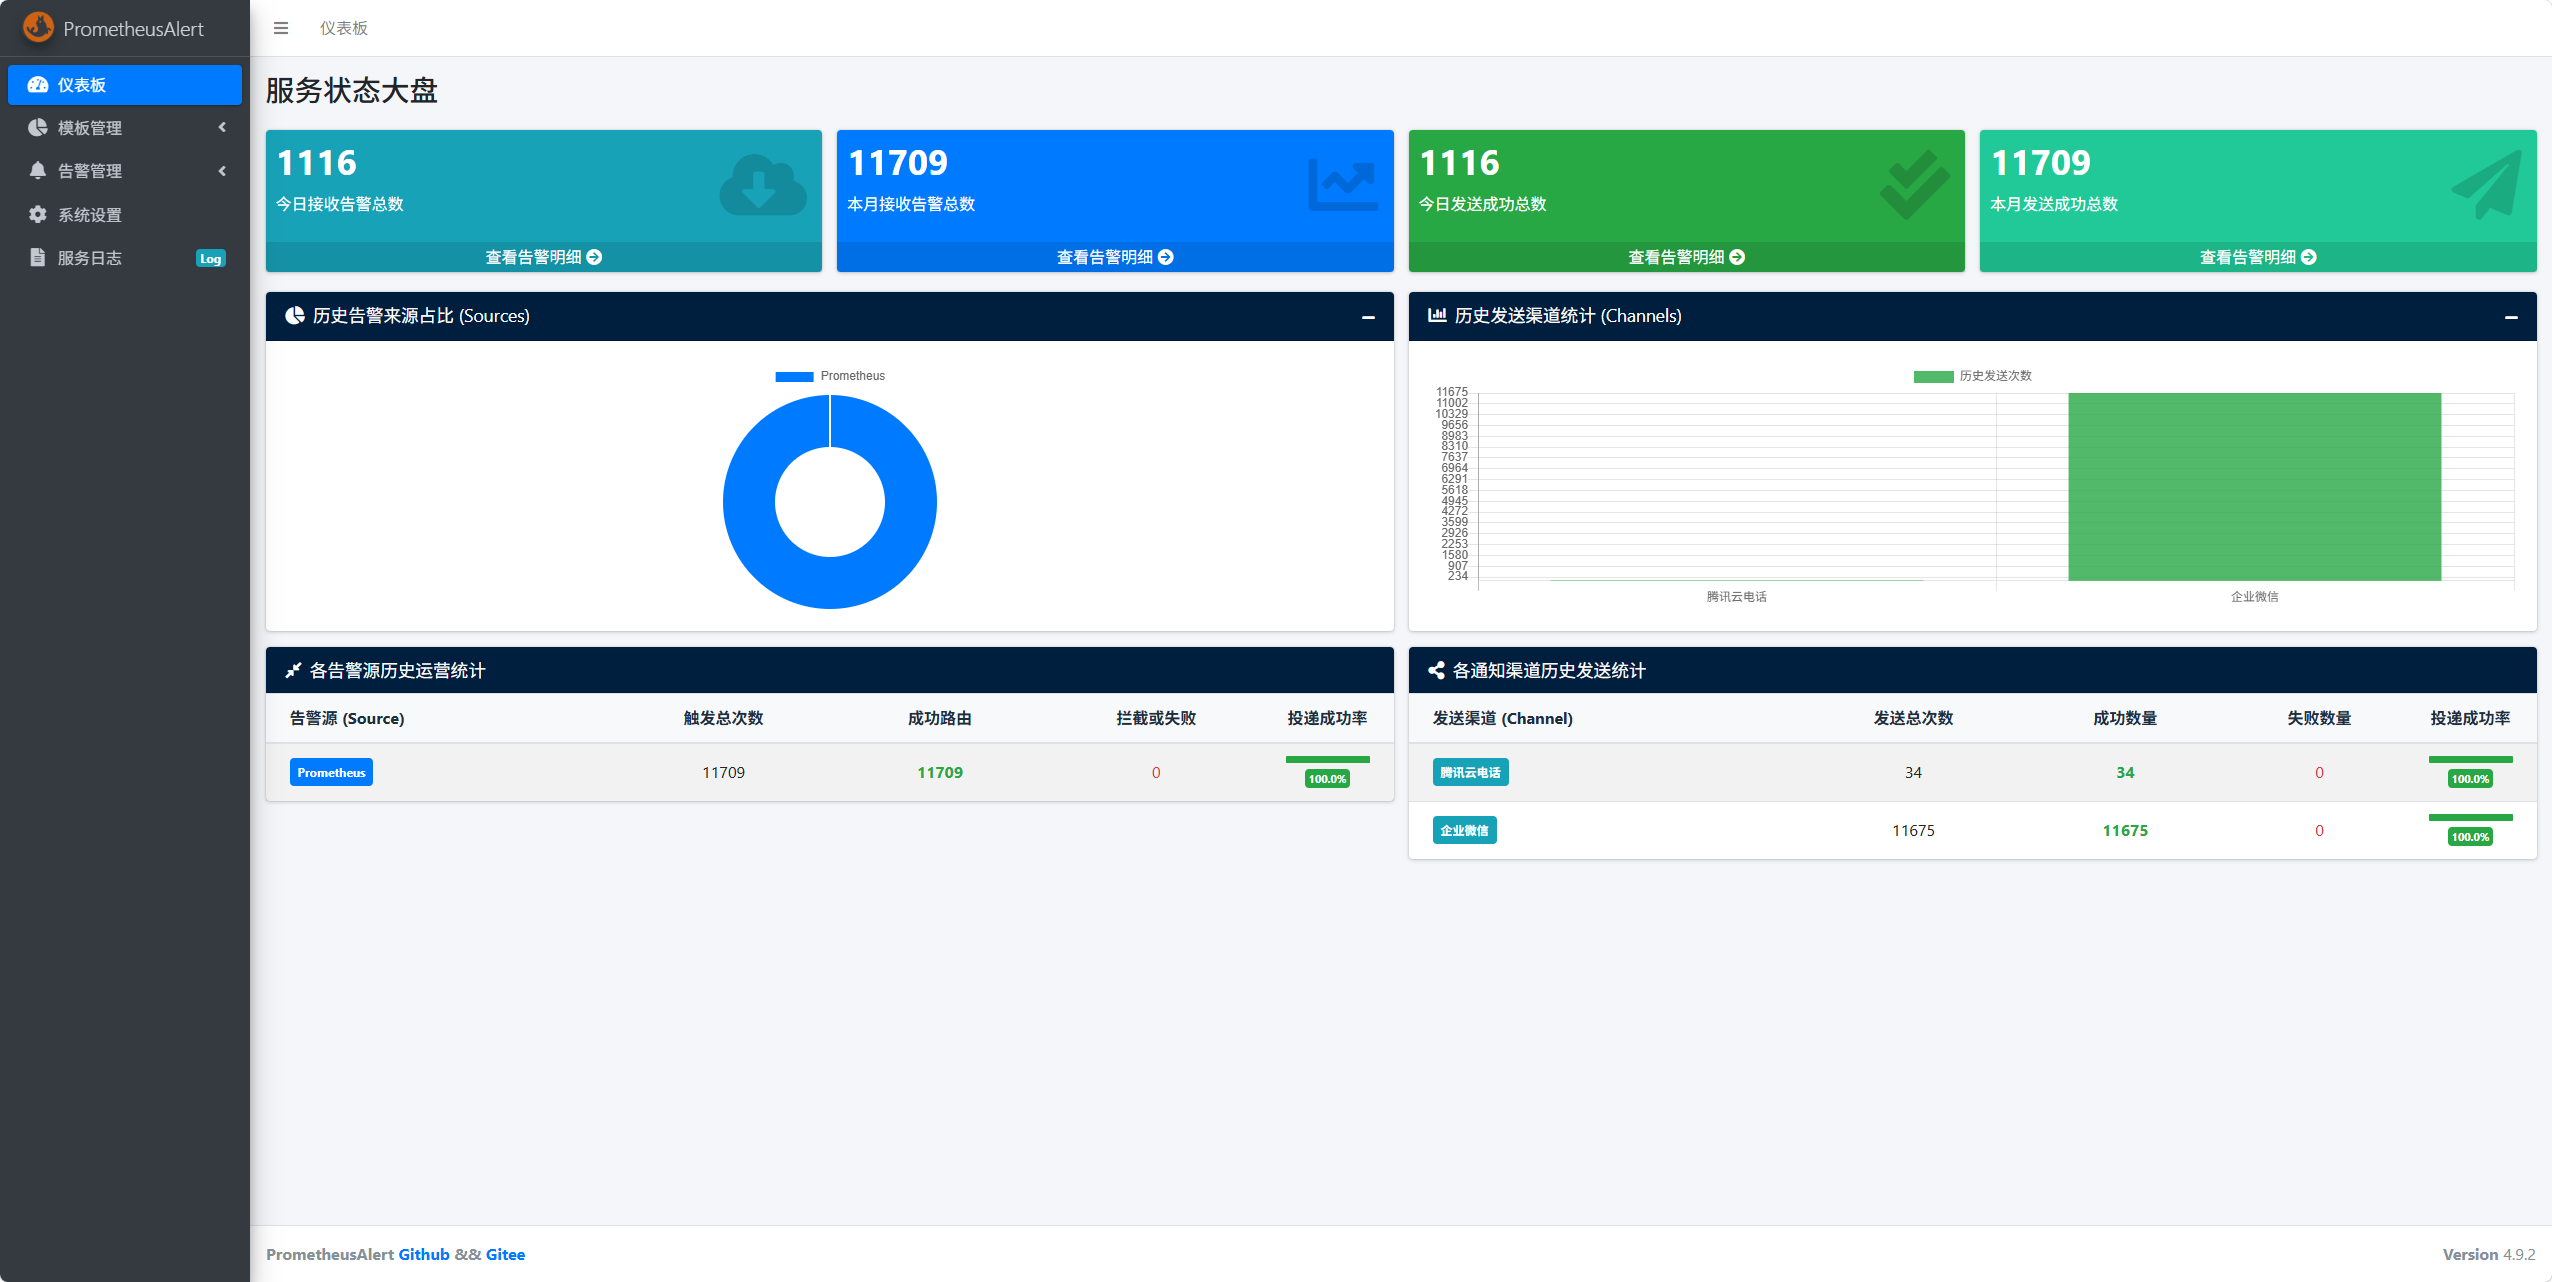Expand the 告警管理 submenu chevron
This screenshot has width=2552, height=1282.
[x=222, y=171]
